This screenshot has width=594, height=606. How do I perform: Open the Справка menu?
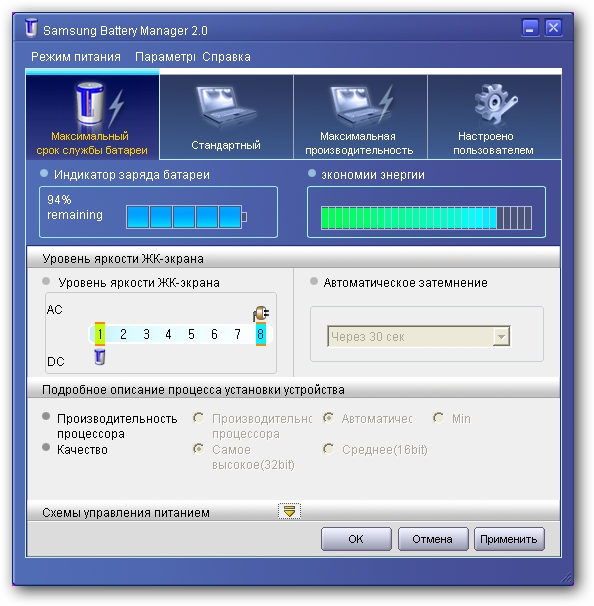226,57
